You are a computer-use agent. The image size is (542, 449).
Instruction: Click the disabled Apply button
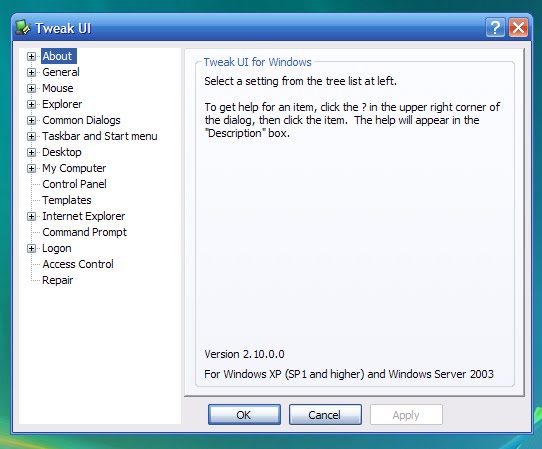pyautogui.click(x=406, y=414)
